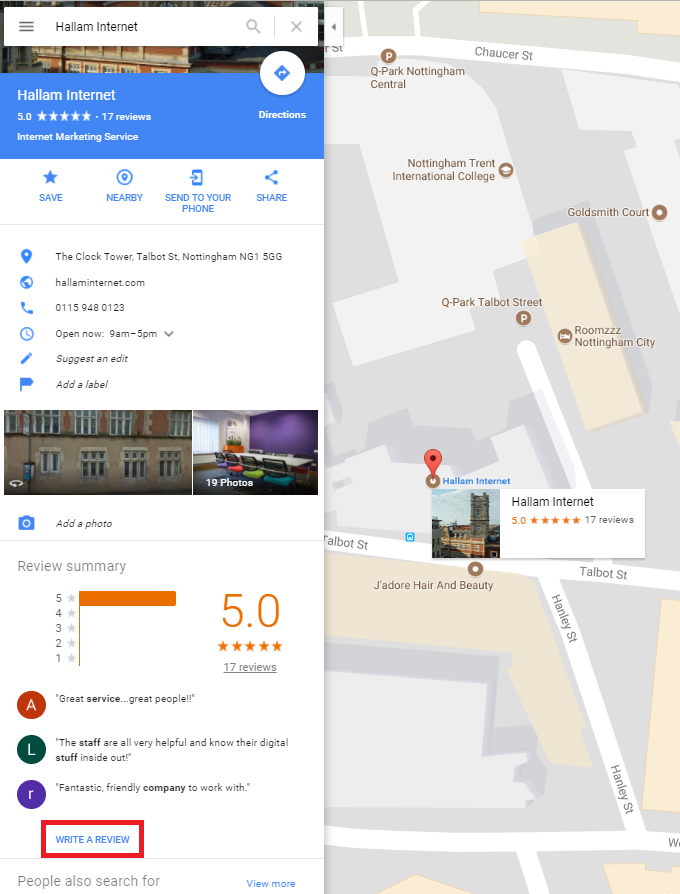Select the phone number 0115 948 0123
This screenshot has width=680, height=894.
tap(89, 308)
